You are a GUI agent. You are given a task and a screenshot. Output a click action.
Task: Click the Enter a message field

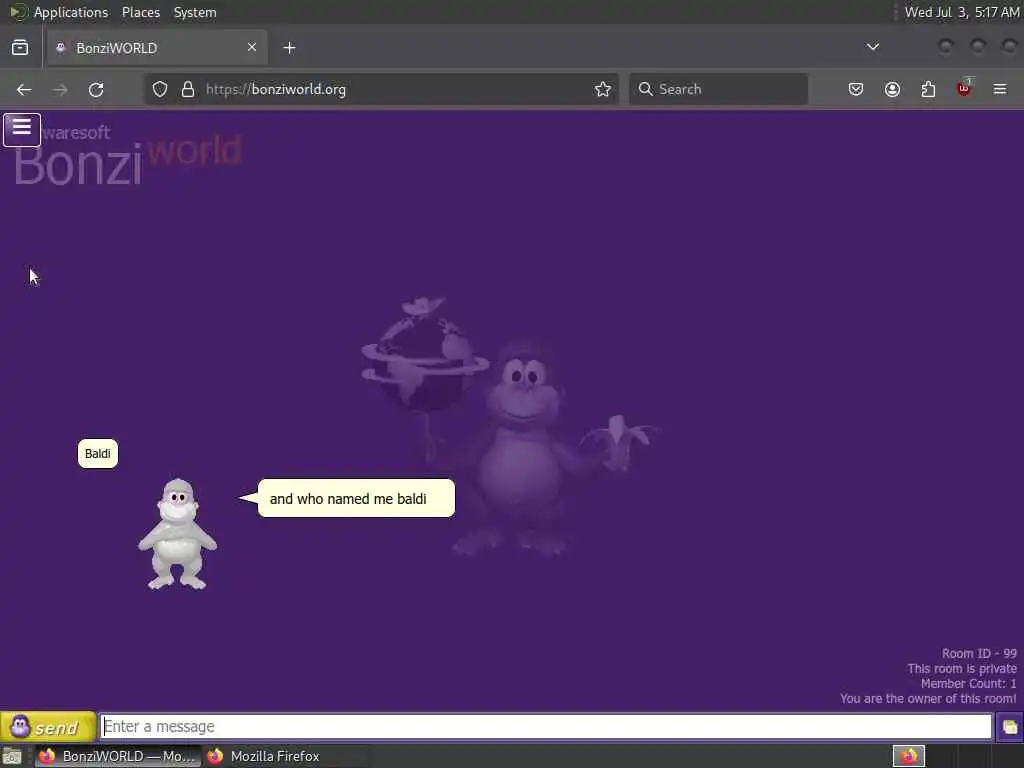click(546, 726)
